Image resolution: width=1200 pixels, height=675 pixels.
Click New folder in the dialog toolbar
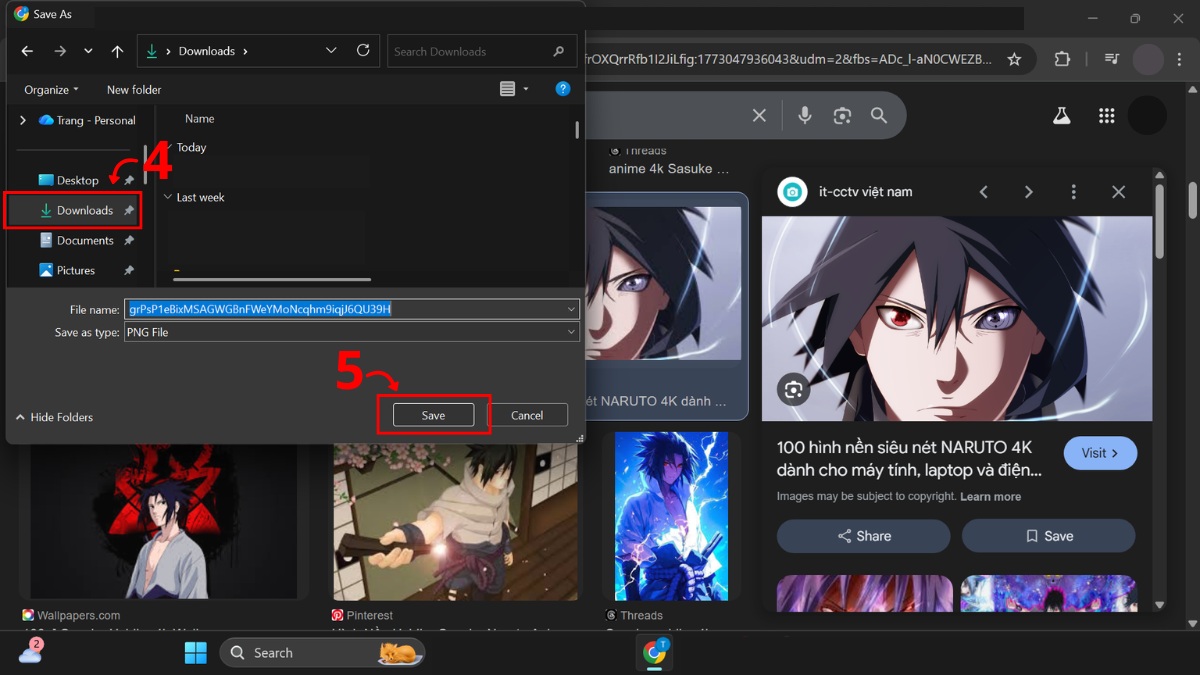tap(133, 89)
